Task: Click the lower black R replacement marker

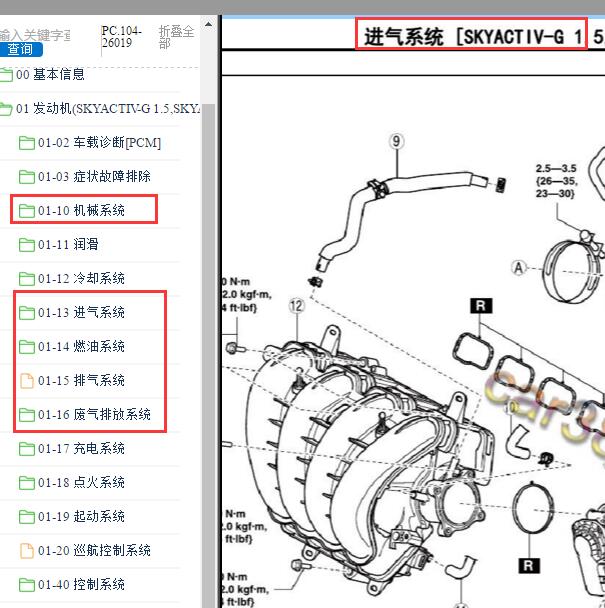Action: (529, 565)
